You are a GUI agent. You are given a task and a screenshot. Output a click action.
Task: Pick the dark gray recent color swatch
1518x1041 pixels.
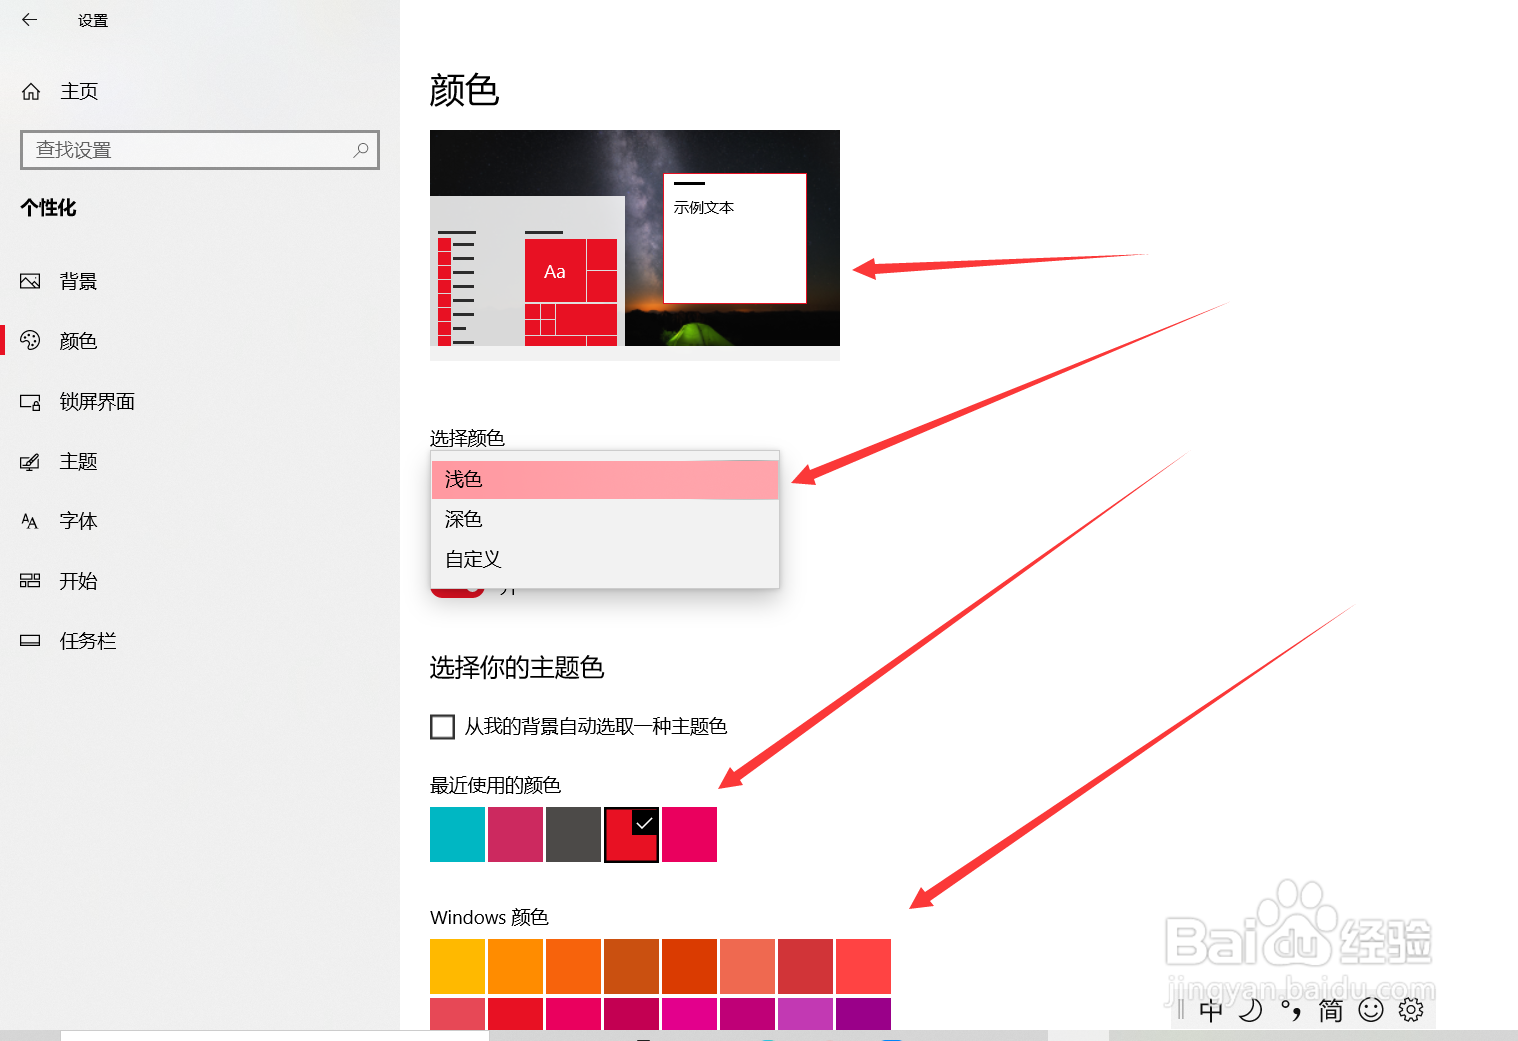(x=573, y=834)
